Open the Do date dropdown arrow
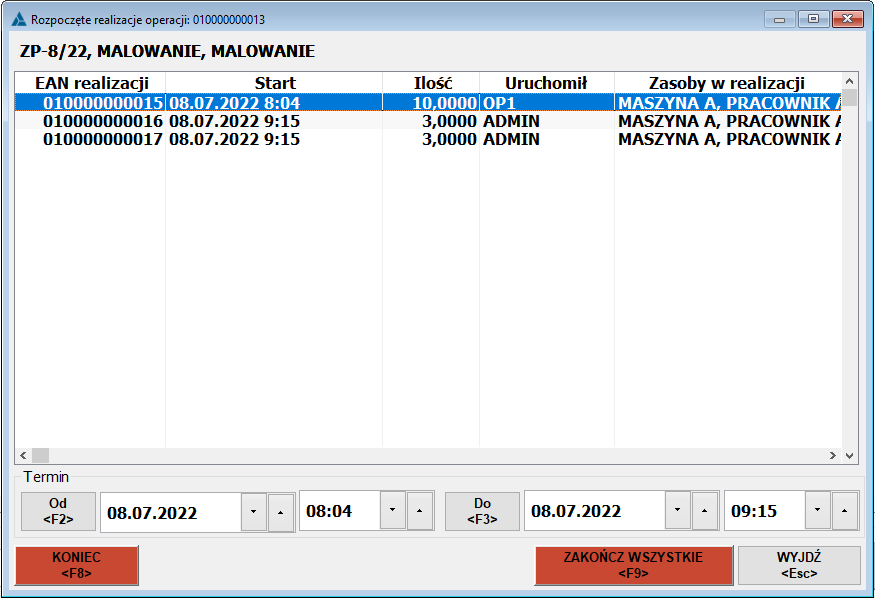This screenshot has width=875, height=598. (x=677, y=510)
